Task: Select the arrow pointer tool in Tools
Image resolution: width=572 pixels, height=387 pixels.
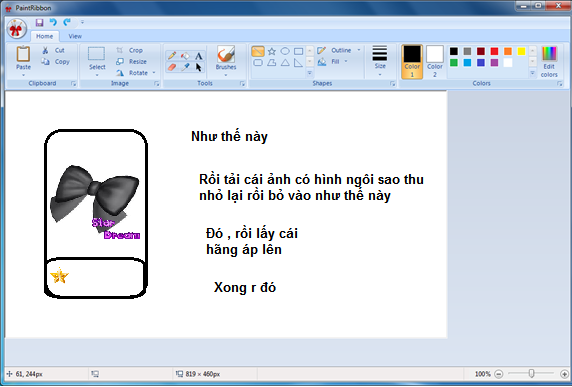Action: click(198, 67)
